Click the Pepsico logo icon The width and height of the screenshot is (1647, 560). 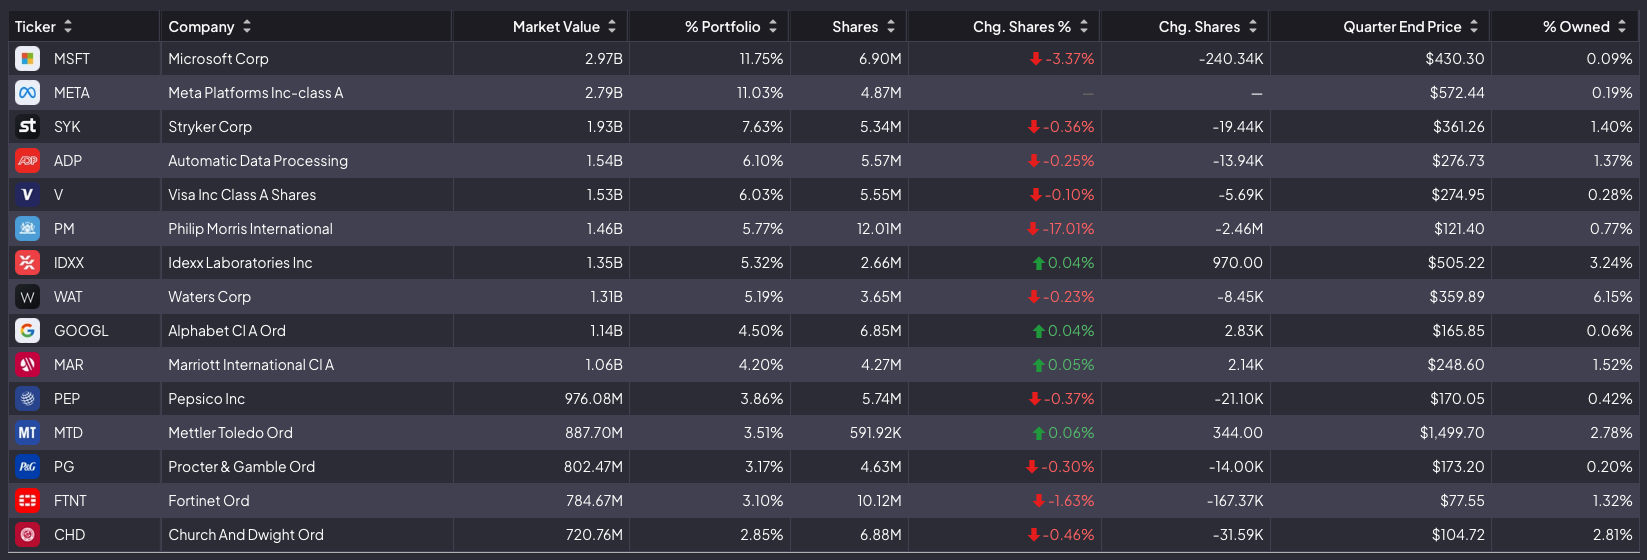click(x=28, y=399)
